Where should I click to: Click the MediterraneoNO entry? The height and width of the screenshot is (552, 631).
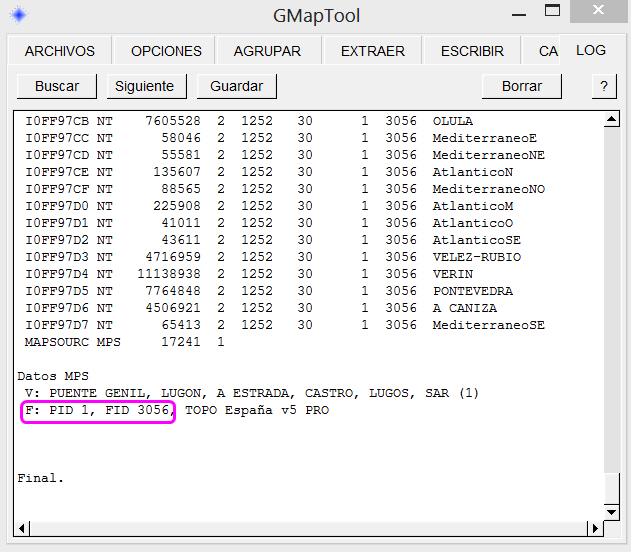(285, 189)
